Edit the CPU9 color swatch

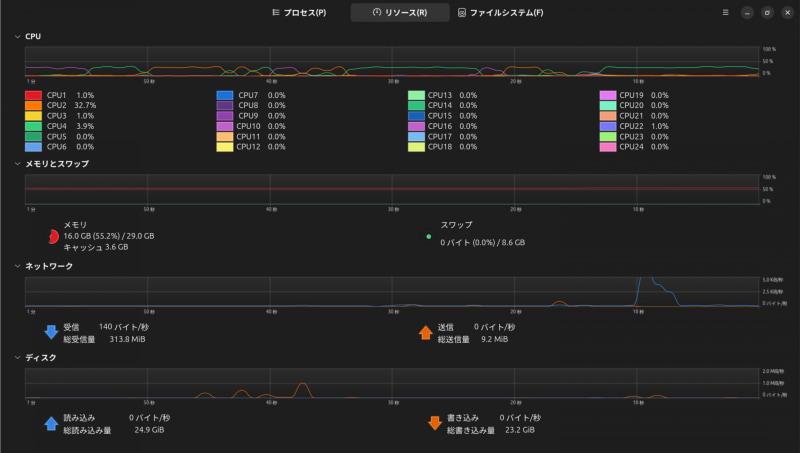coord(225,116)
